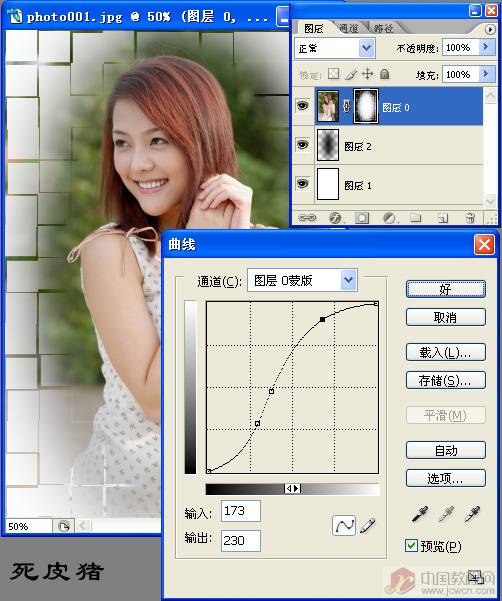Image resolution: width=502 pixels, height=601 pixels.
Task: Click the black point eyedropper in Curves
Action: (420, 514)
